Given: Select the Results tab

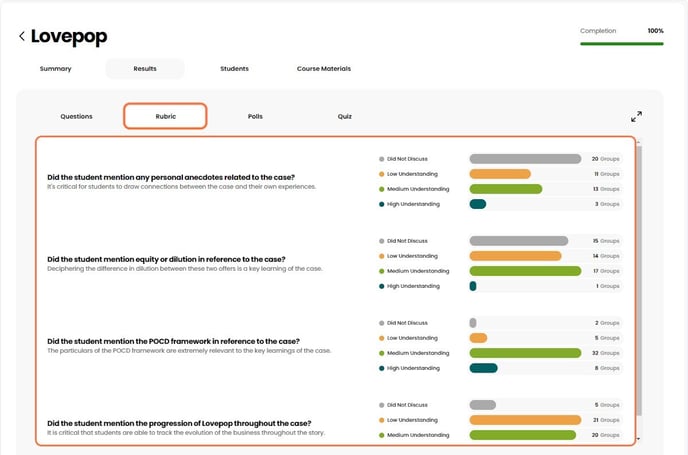Looking at the screenshot, I should (145, 69).
